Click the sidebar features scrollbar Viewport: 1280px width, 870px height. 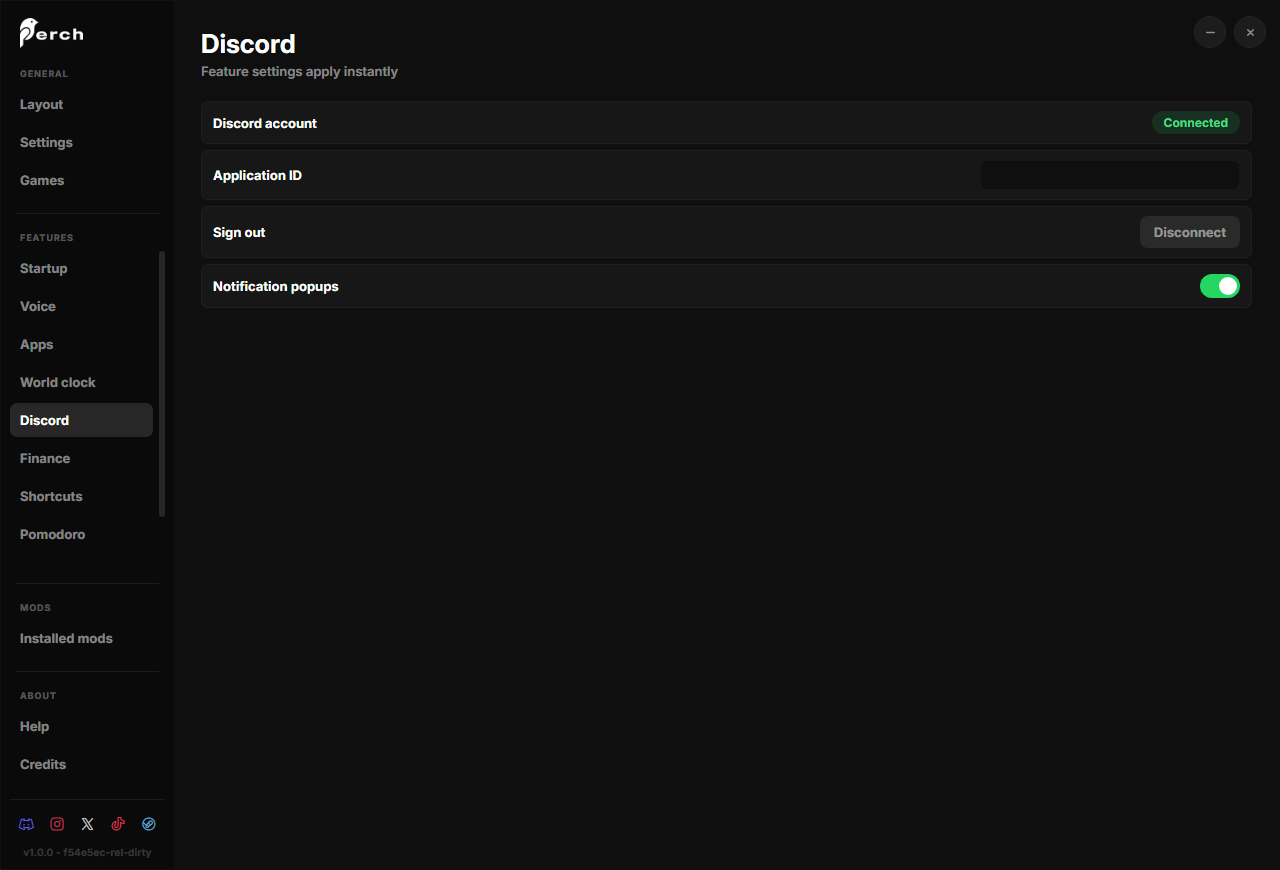[x=162, y=384]
